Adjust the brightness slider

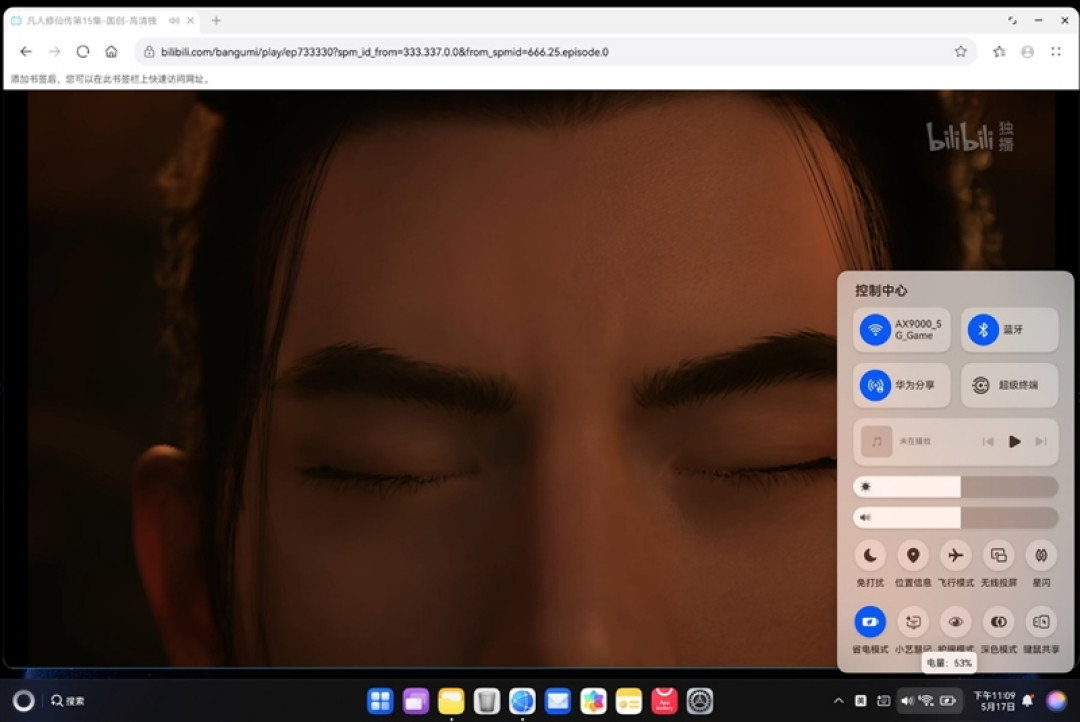(955, 487)
